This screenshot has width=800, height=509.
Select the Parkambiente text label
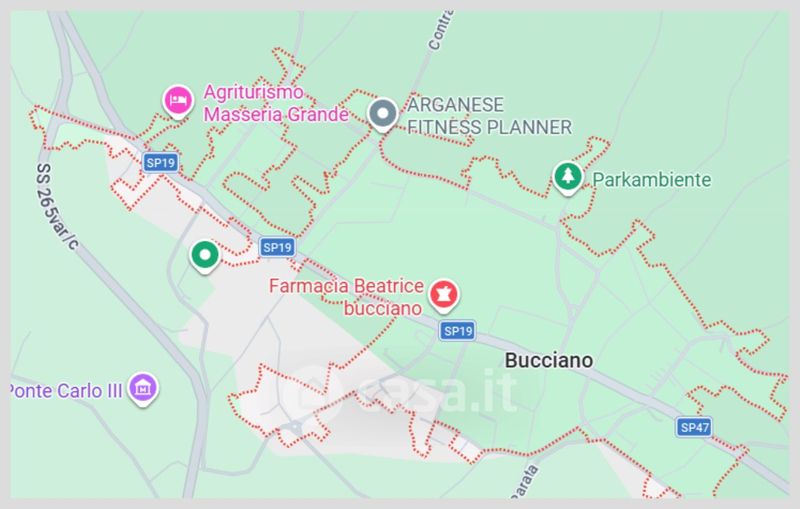652,180
